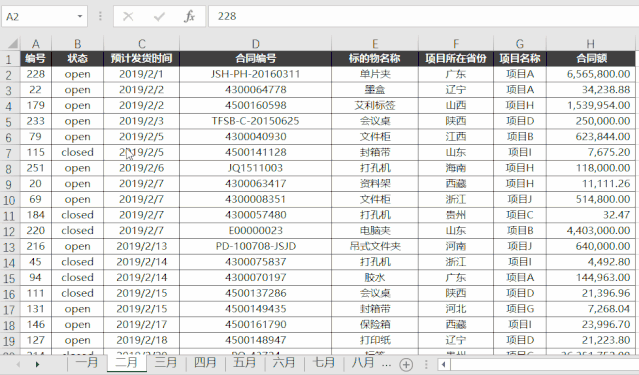This screenshot has height=375, width=639.
Task: Click the 合同额 header cell
Action: click(x=591, y=58)
